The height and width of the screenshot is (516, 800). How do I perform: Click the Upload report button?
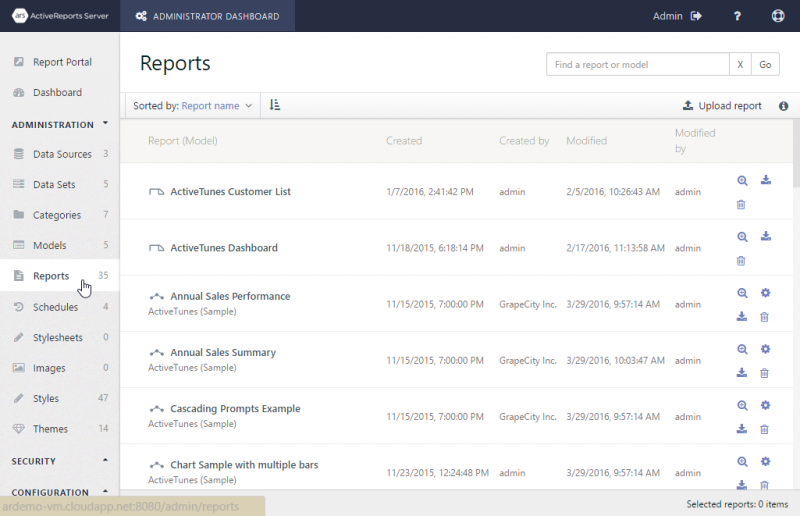tap(722, 106)
